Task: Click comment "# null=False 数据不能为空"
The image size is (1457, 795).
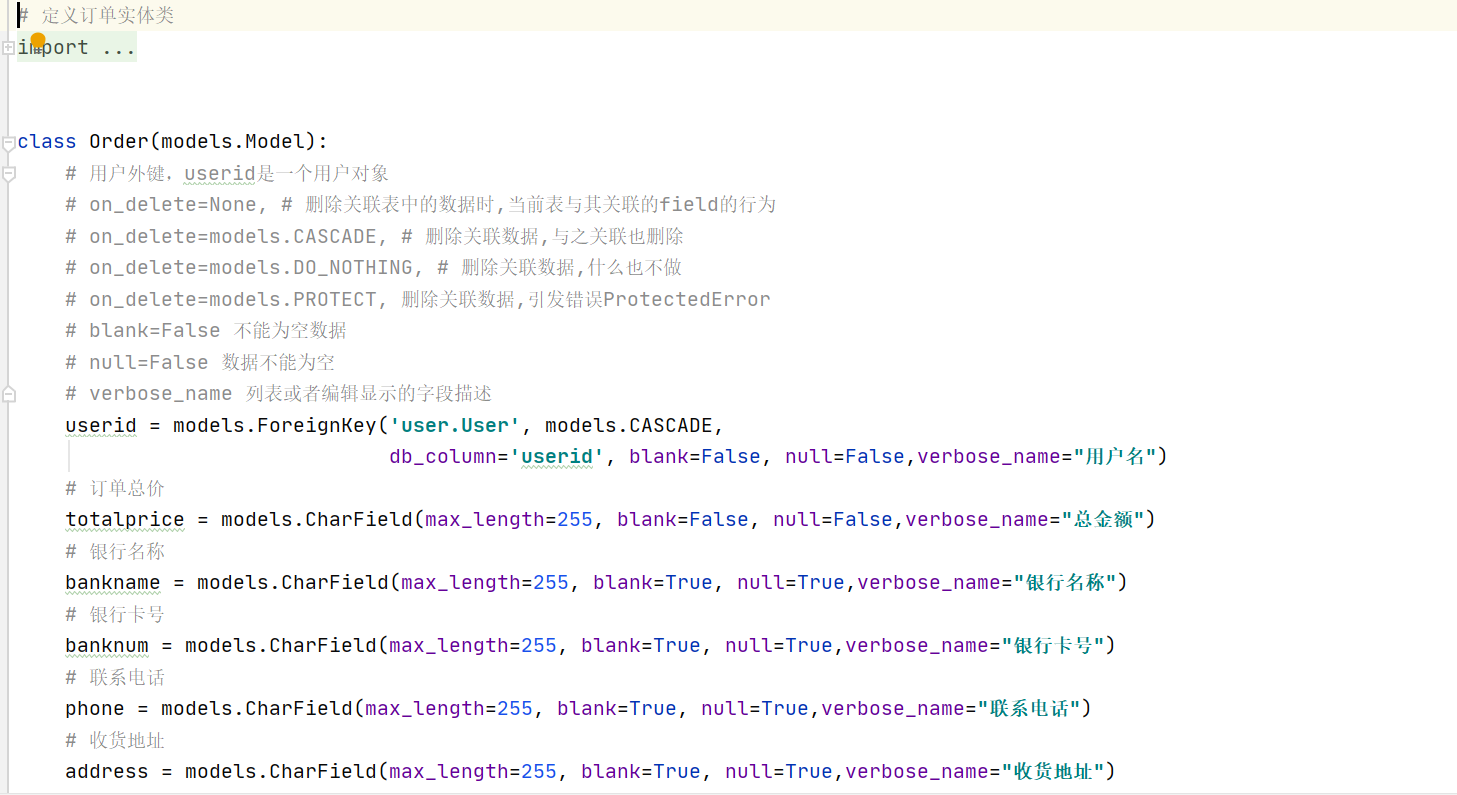Action: (x=200, y=362)
